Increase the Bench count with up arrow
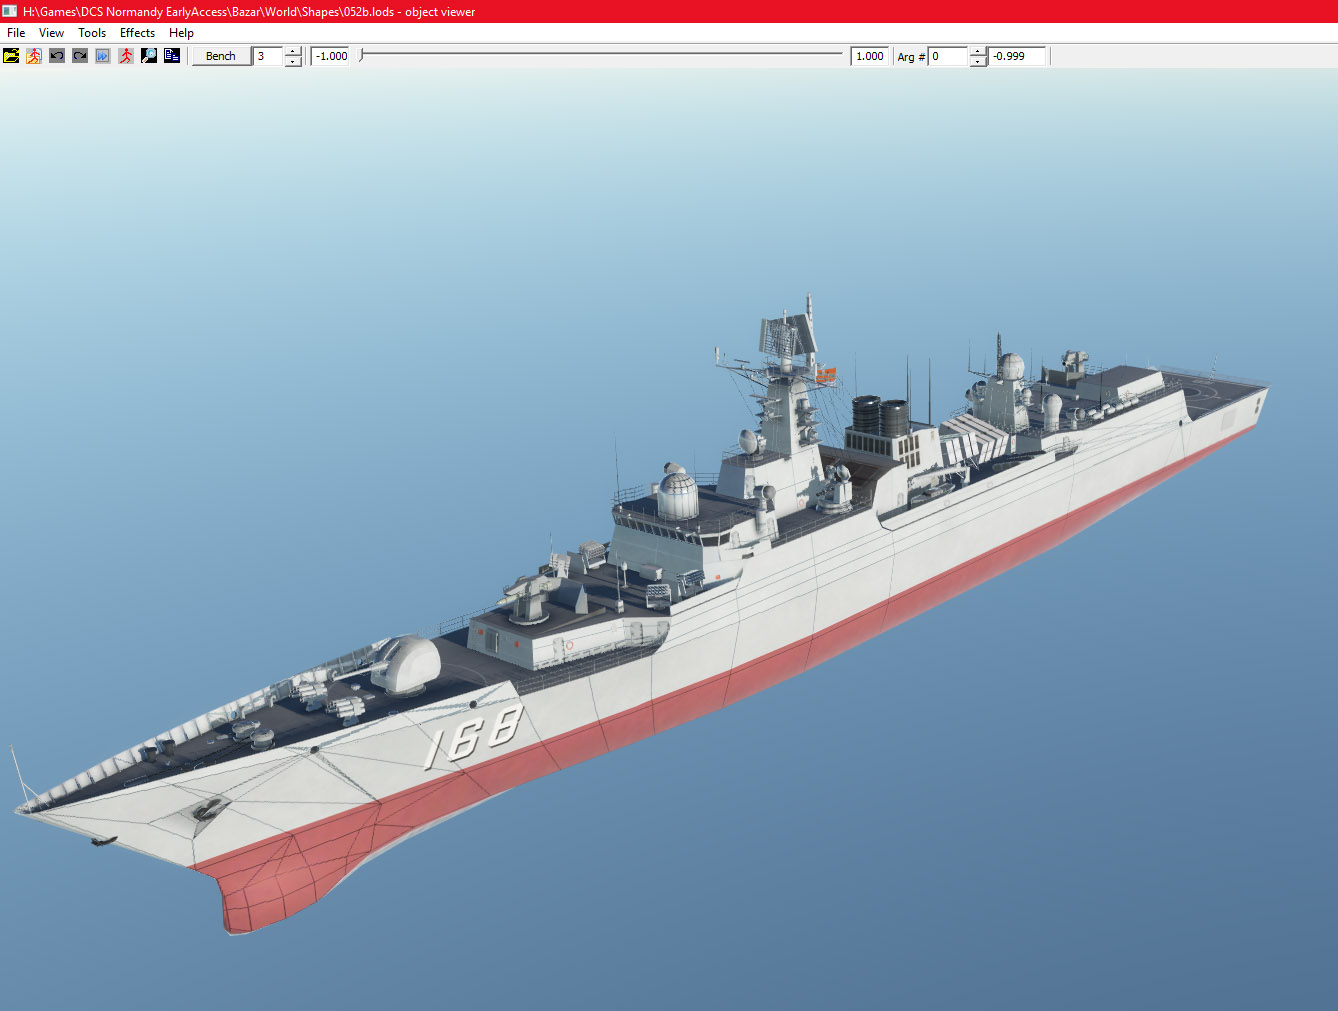1338x1011 pixels. point(293,51)
